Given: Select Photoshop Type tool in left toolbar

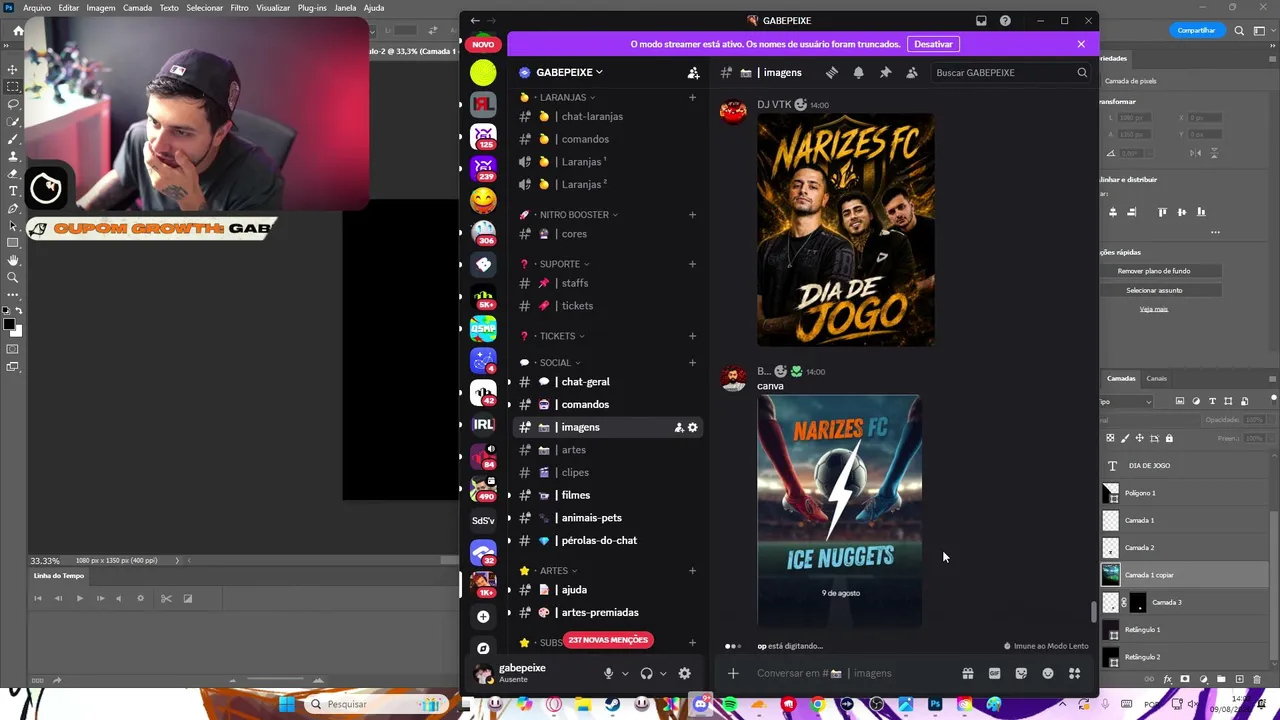Looking at the screenshot, I should pyautogui.click(x=13, y=190).
